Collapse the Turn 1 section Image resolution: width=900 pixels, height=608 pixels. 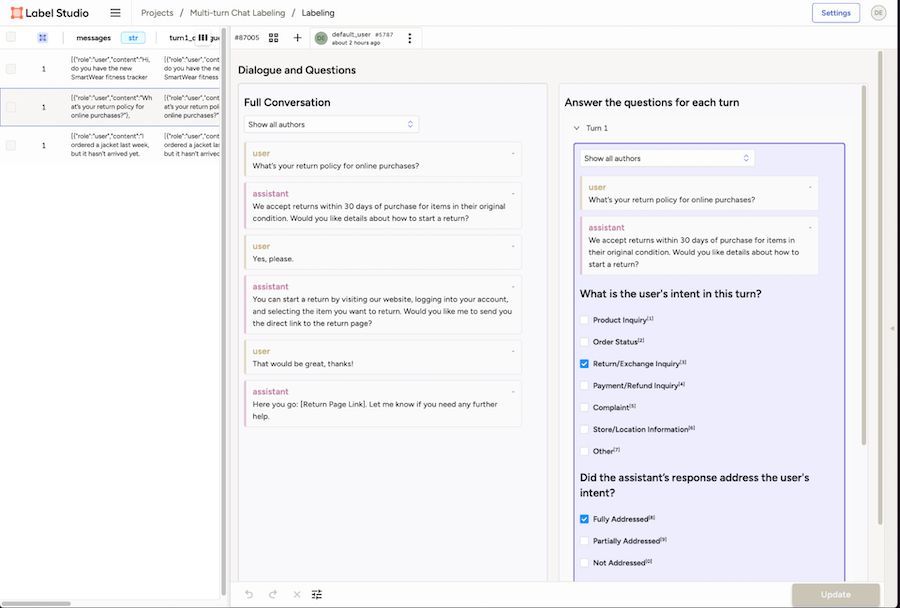point(576,128)
